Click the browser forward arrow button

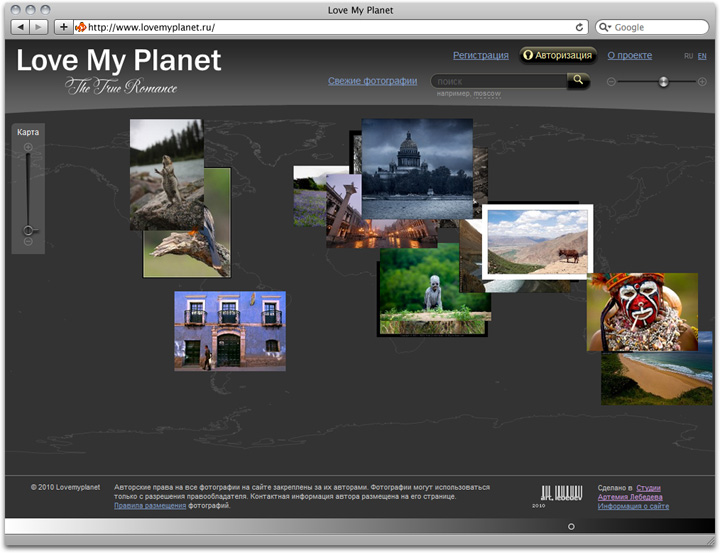pyautogui.click(x=41, y=27)
